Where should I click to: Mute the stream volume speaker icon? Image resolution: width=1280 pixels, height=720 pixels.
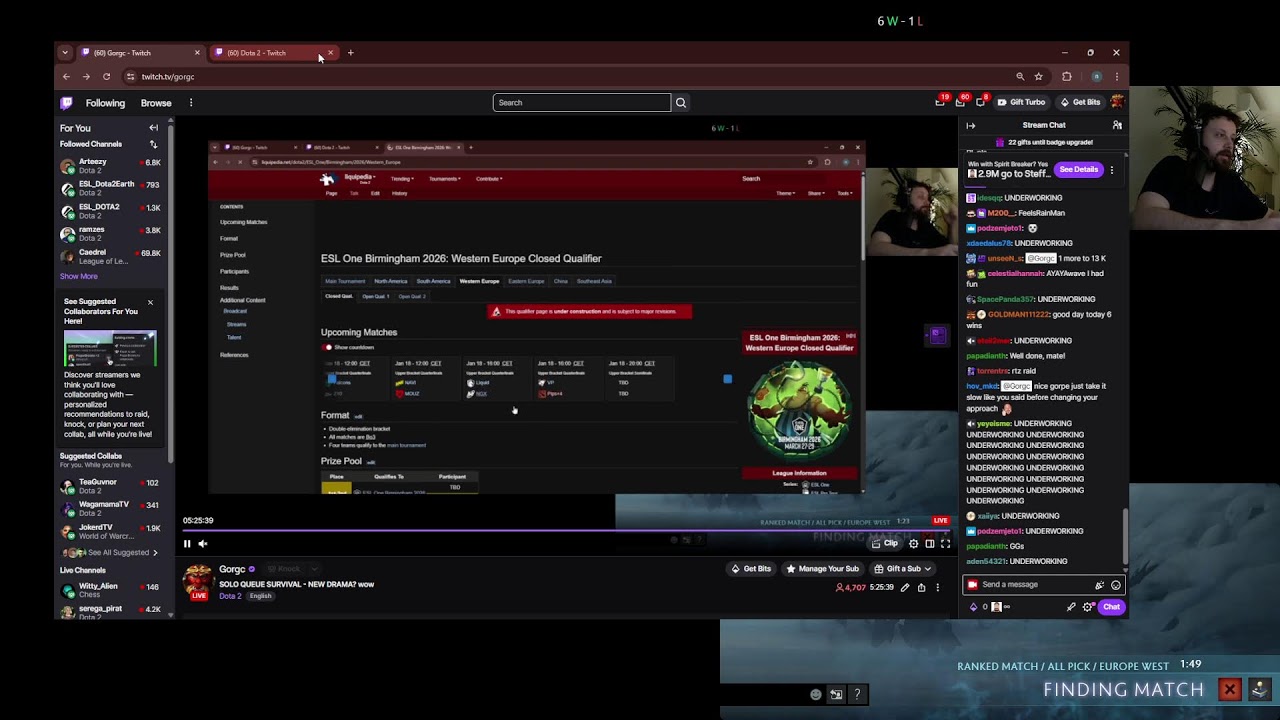(x=203, y=544)
